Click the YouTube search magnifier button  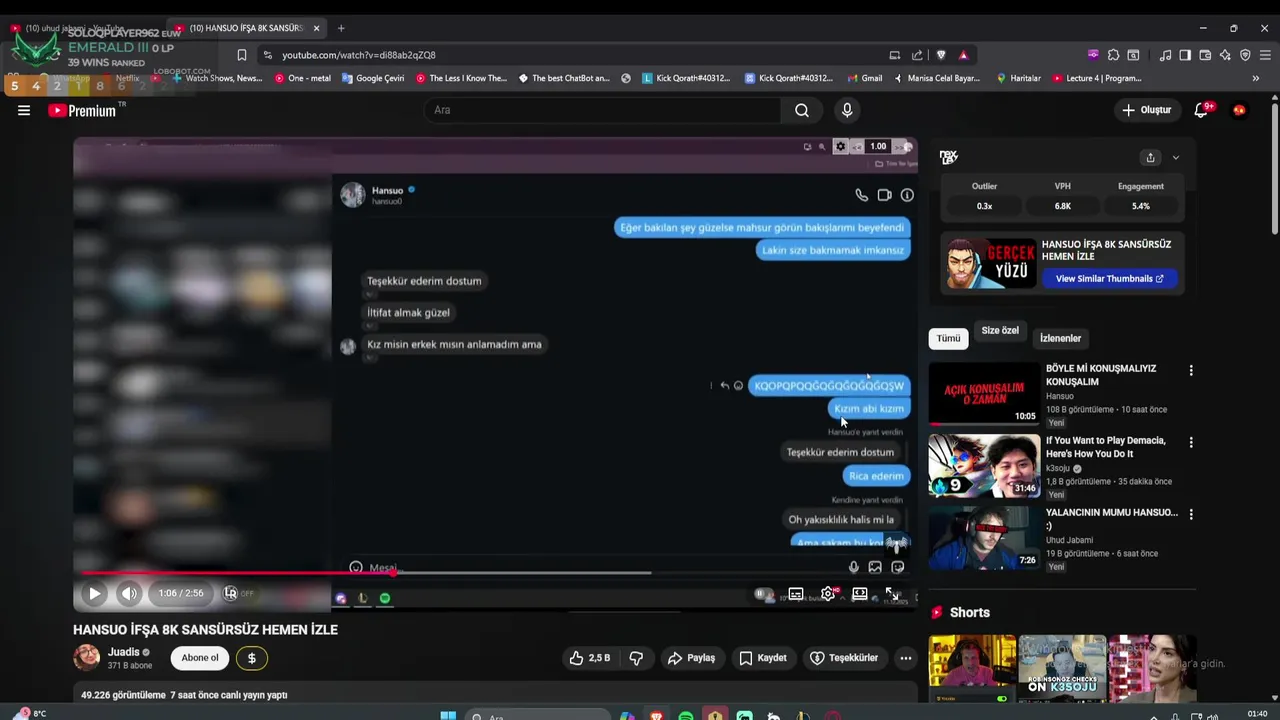point(802,110)
